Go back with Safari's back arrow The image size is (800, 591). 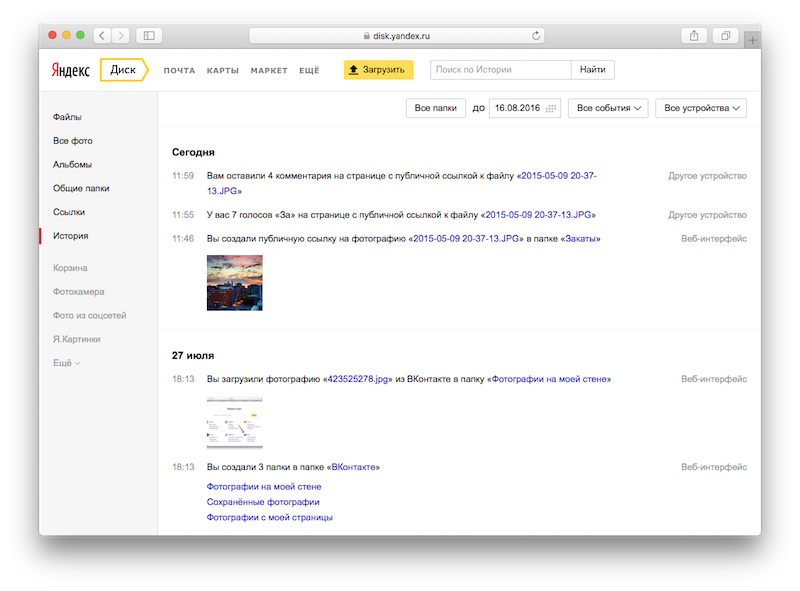[x=102, y=35]
